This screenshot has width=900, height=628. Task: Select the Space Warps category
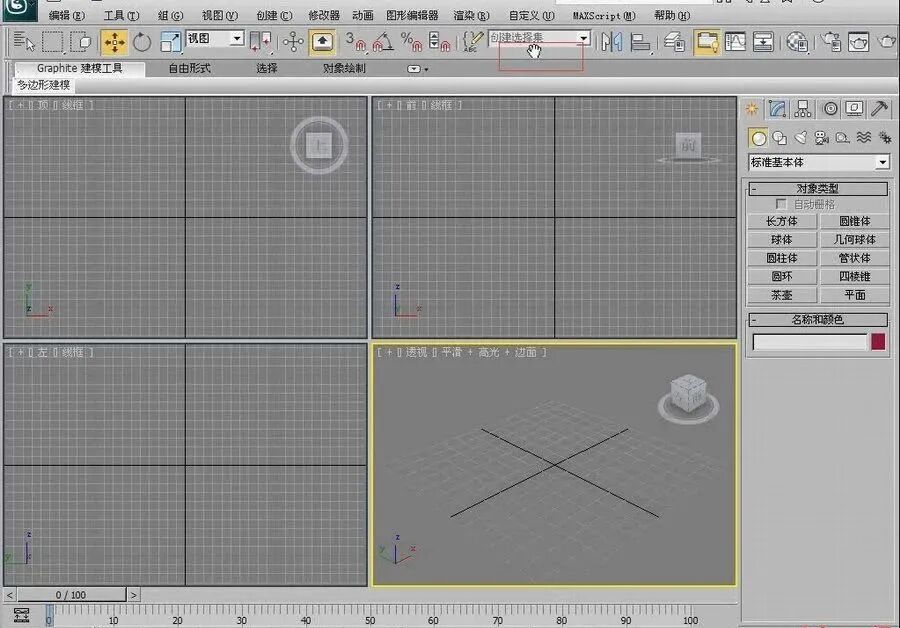(x=864, y=138)
